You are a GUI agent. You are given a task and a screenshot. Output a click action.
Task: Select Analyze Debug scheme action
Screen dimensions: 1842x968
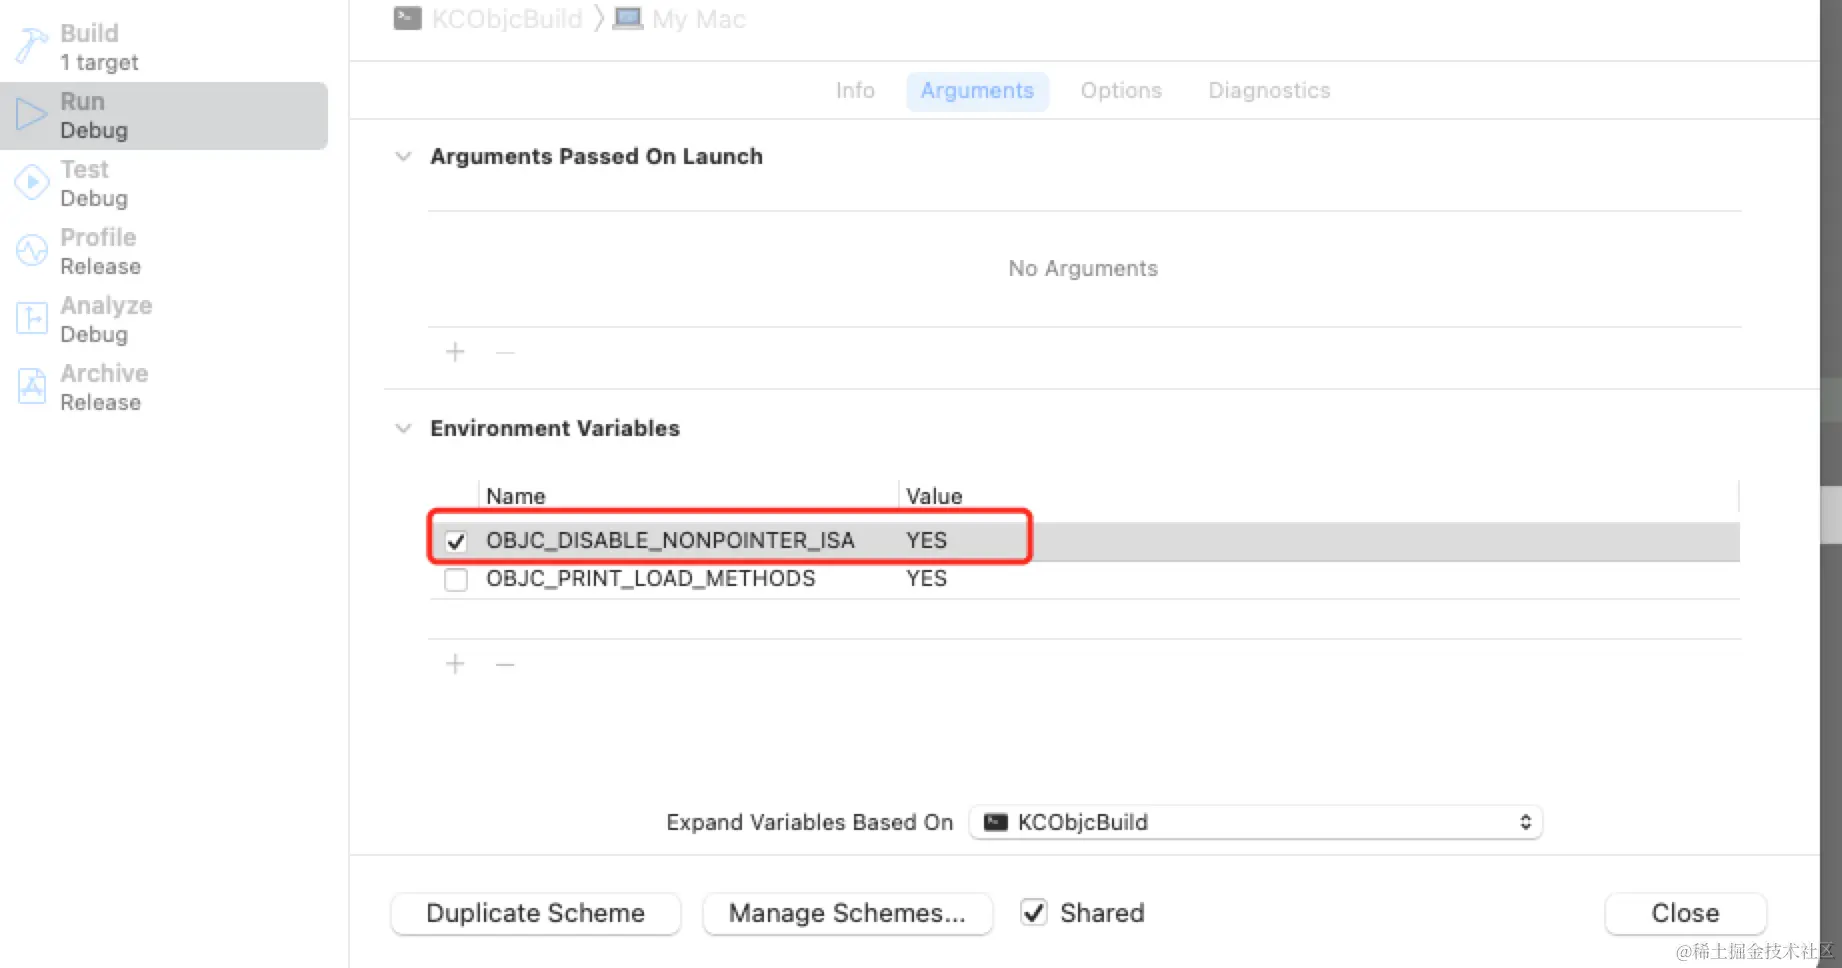click(164, 320)
